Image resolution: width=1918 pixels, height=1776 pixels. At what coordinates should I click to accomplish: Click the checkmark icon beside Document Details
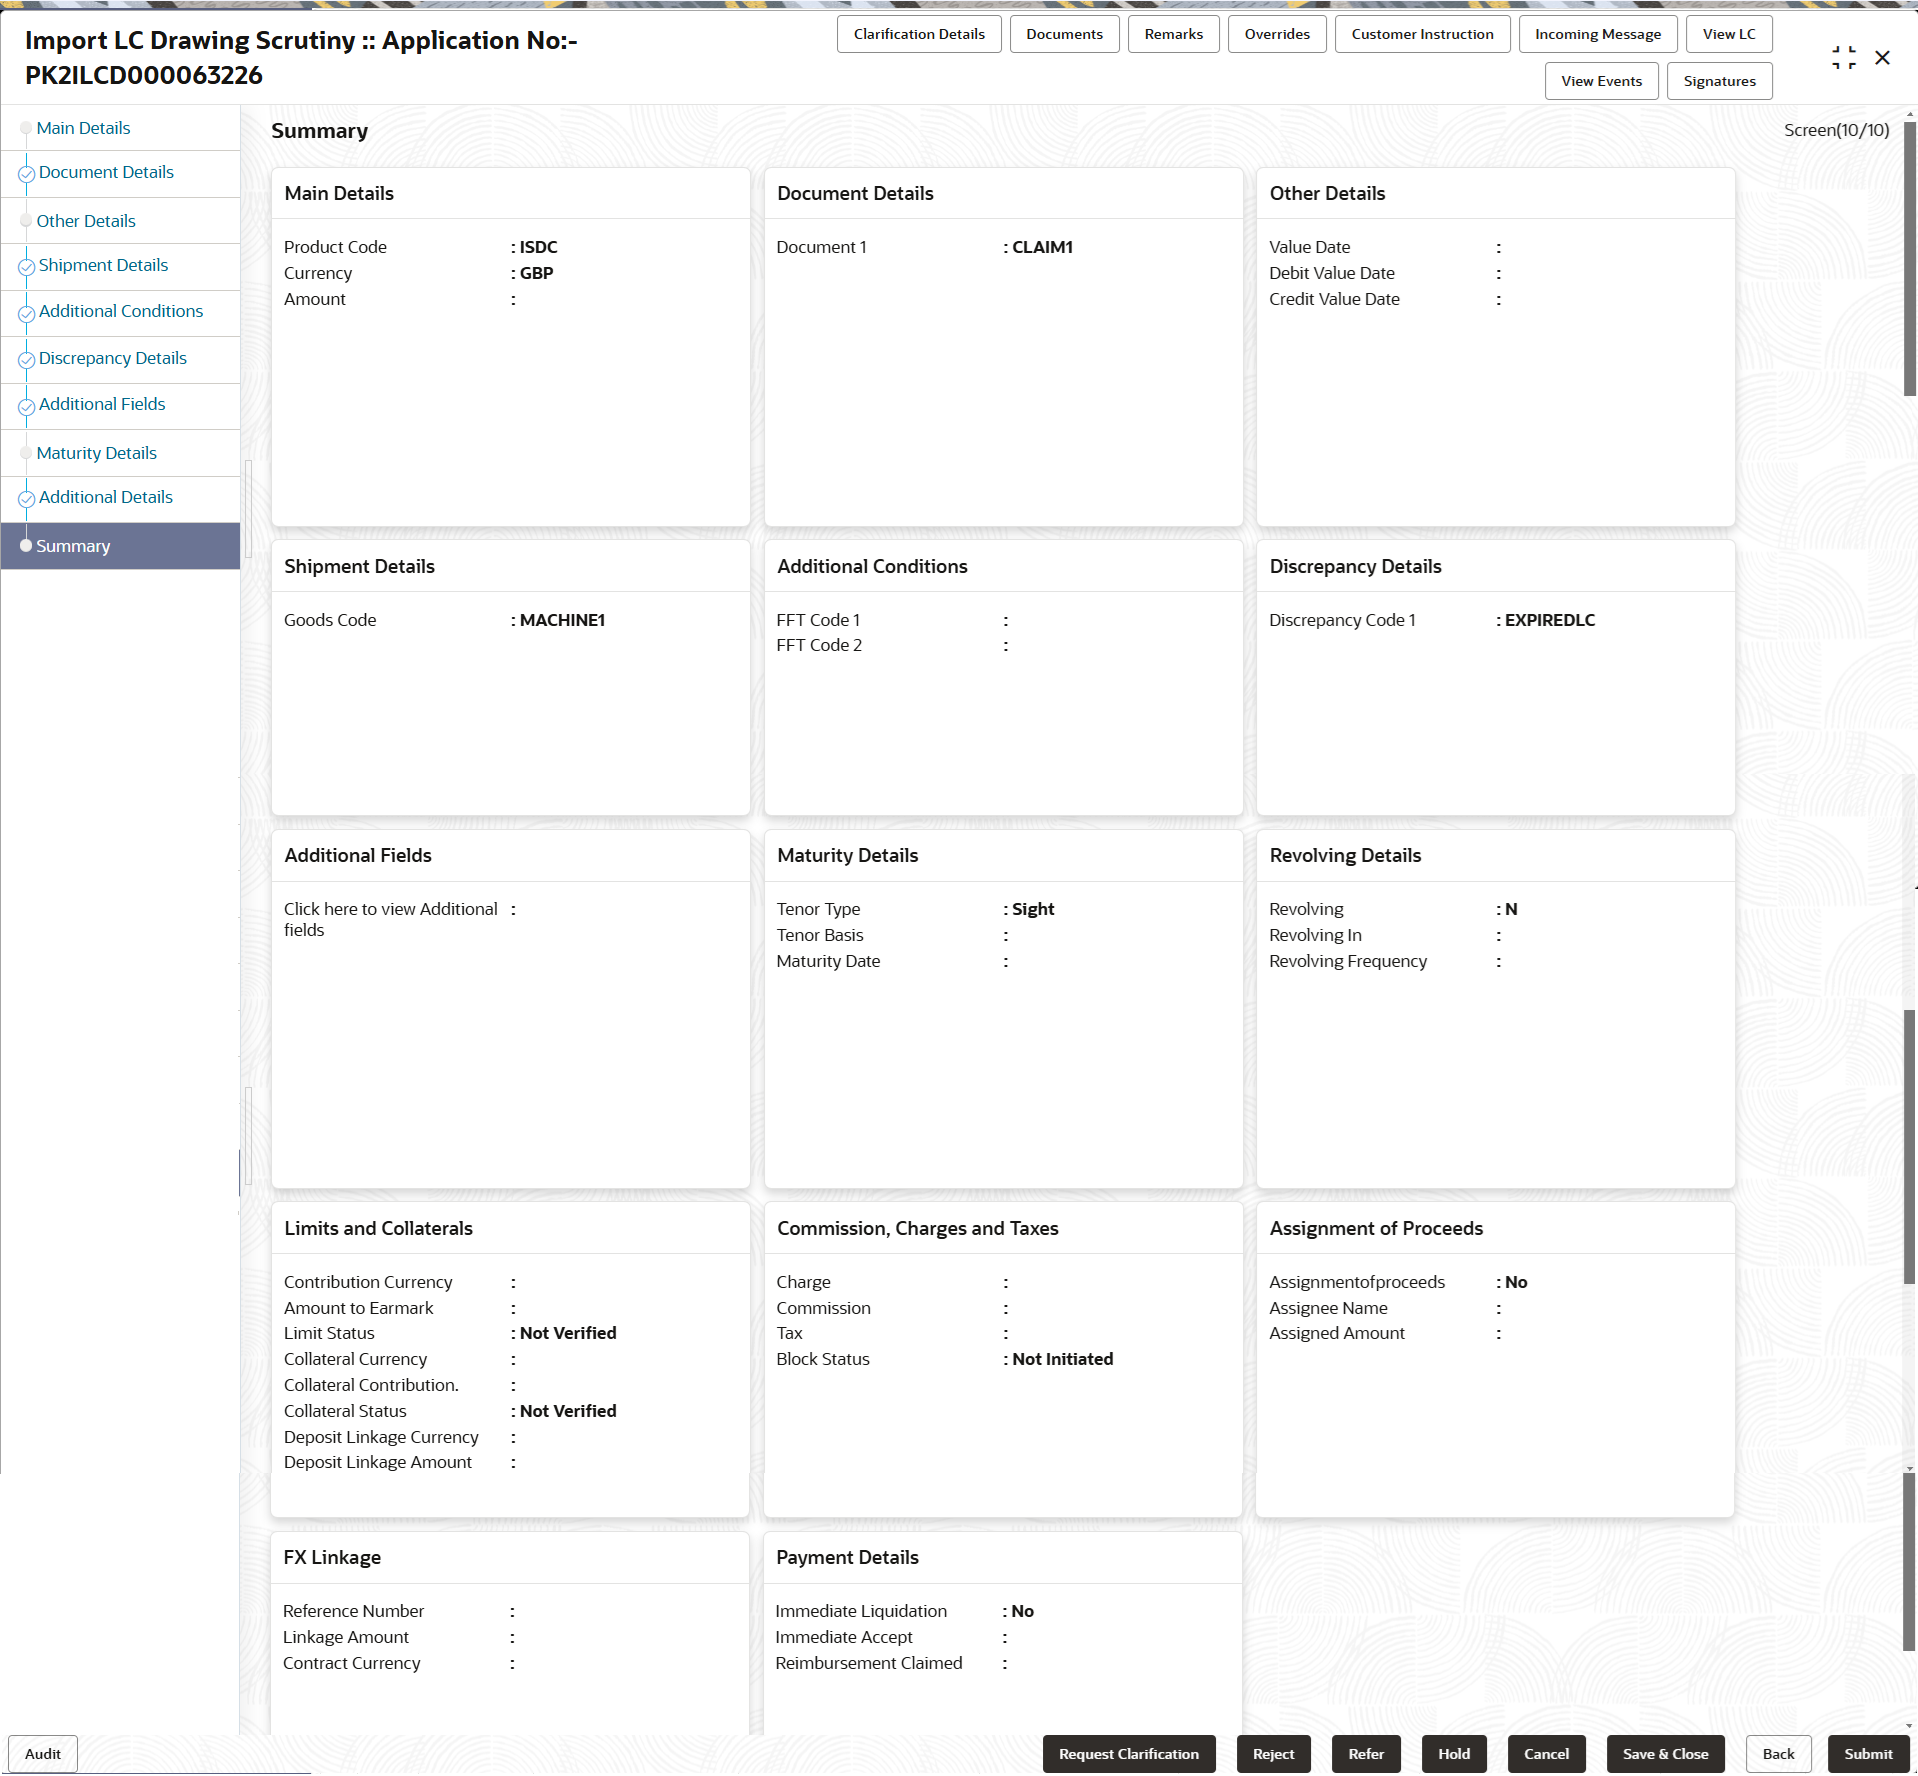[x=25, y=173]
